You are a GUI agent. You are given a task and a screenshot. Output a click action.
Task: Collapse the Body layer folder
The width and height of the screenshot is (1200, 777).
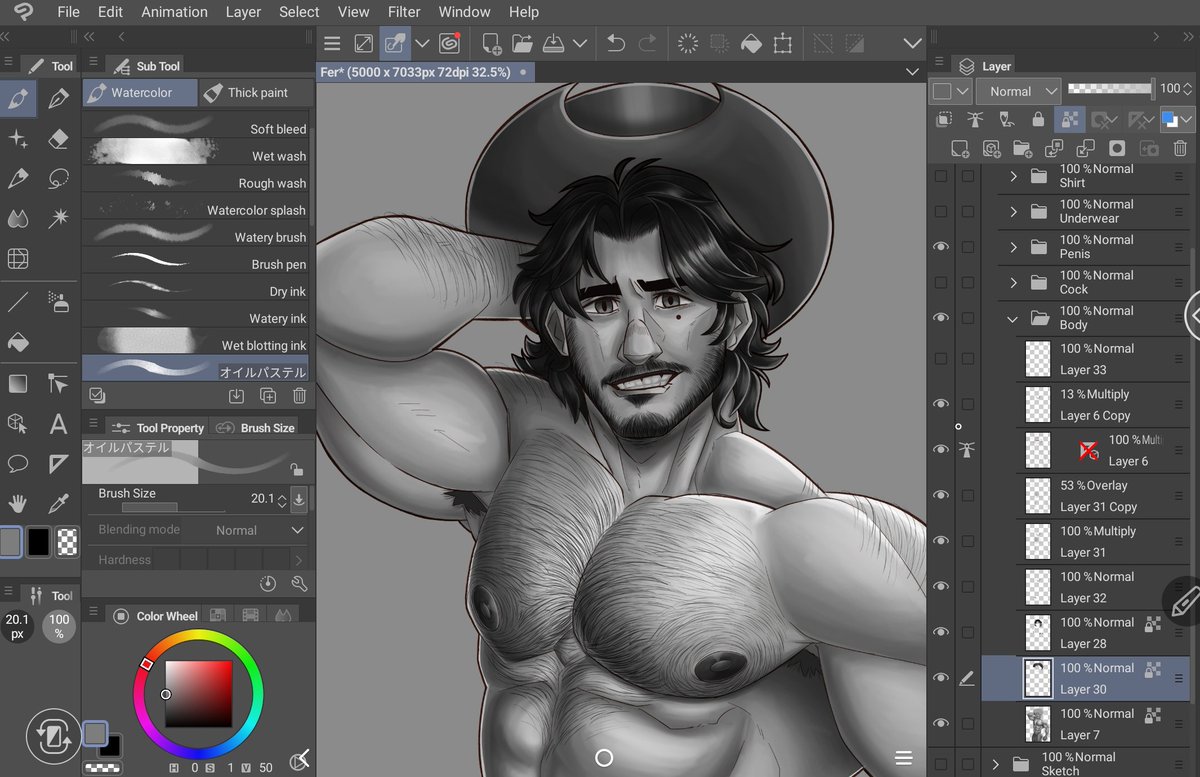coord(1013,319)
